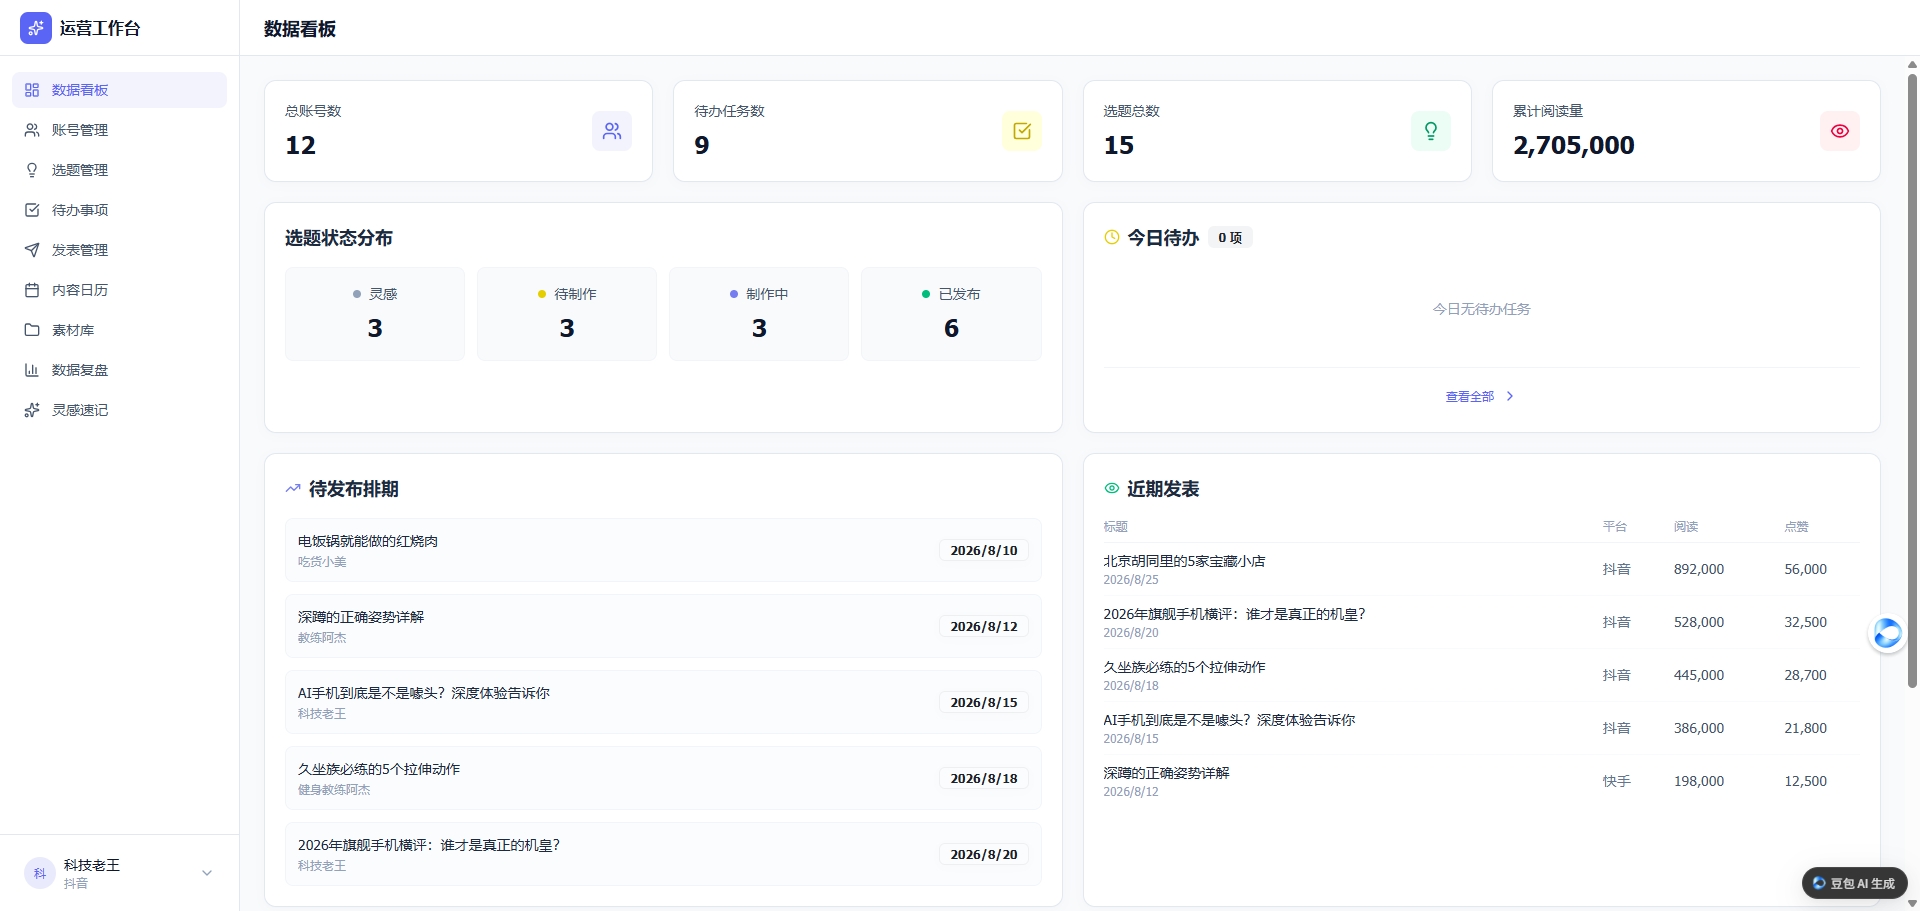Click the scrollbar down arrow

(x=1912, y=903)
